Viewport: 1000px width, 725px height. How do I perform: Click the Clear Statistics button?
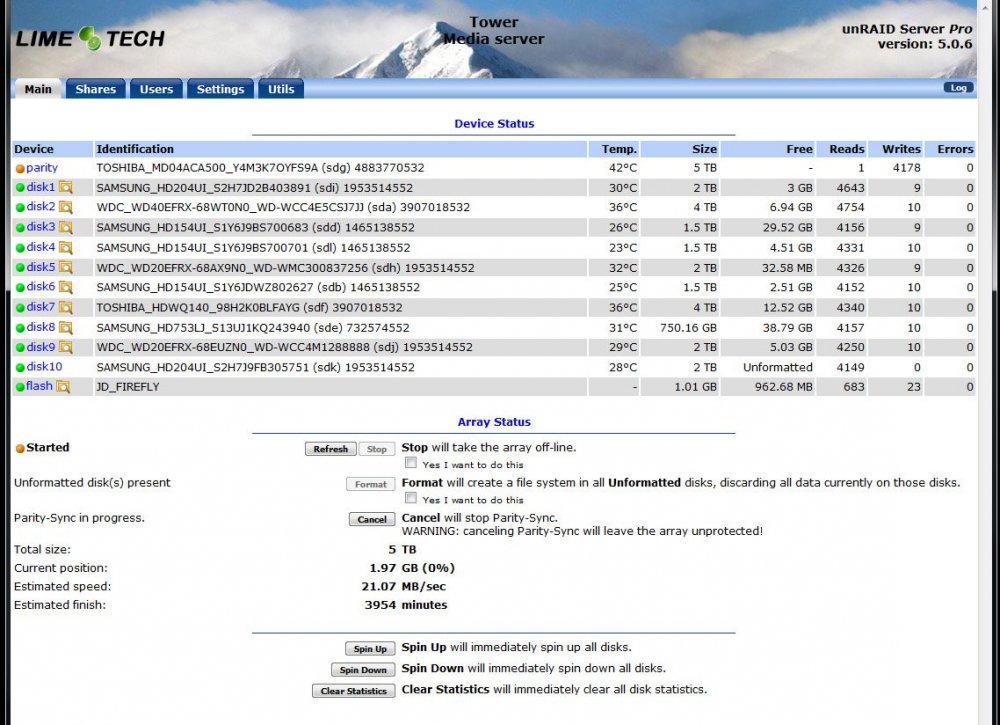tap(353, 691)
